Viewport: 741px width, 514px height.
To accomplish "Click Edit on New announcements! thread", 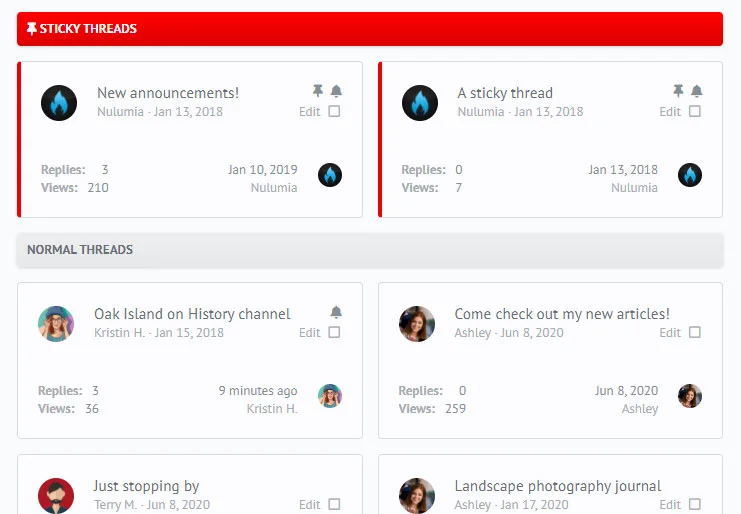I will click(x=310, y=111).
